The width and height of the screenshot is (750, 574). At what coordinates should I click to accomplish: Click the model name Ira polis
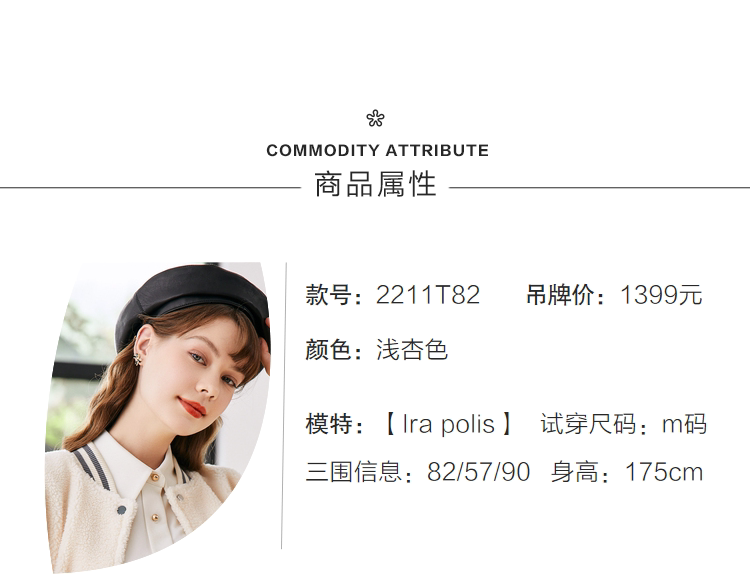(448, 424)
